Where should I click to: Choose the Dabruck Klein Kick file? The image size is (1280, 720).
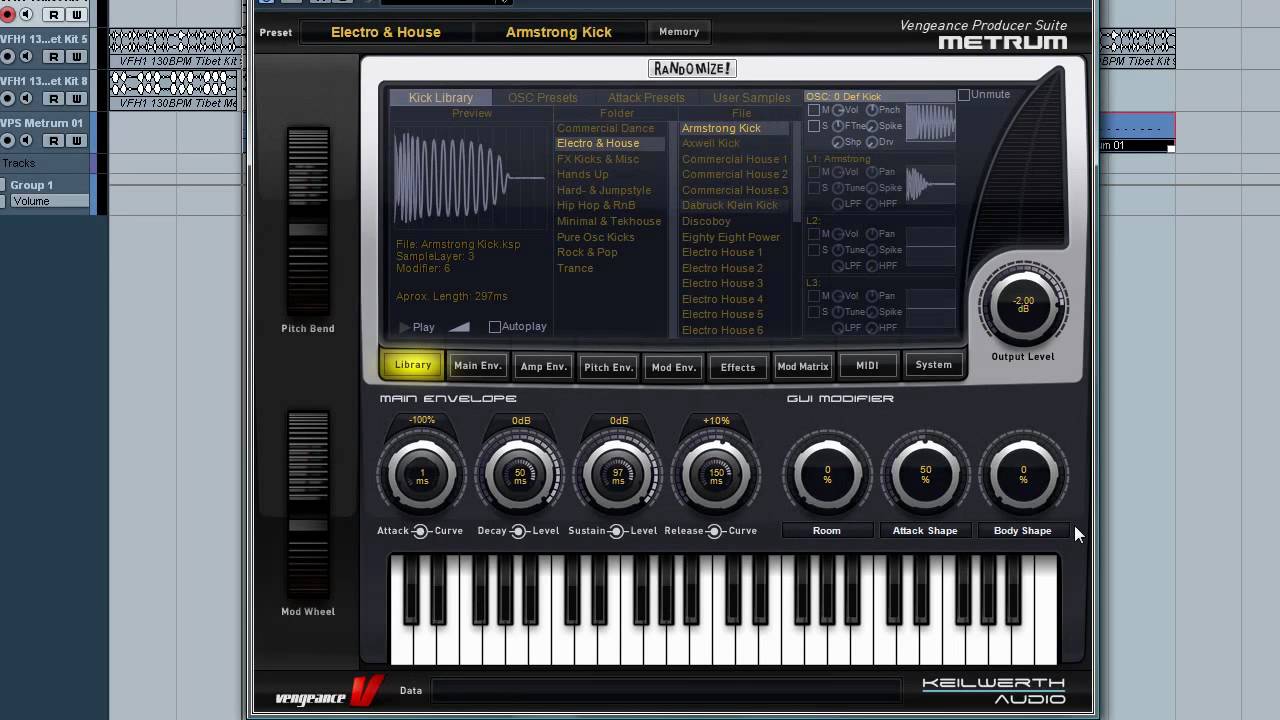(x=729, y=206)
